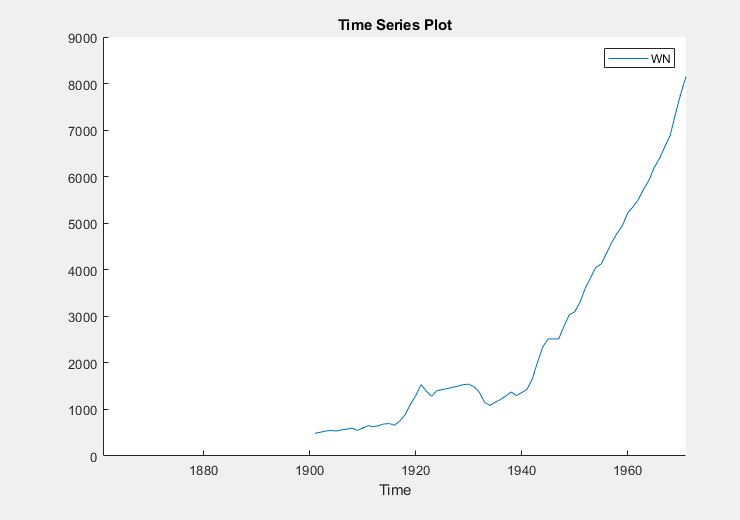740x520 pixels.
Task: Click the highest point of the WN line
Action: point(685,77)
